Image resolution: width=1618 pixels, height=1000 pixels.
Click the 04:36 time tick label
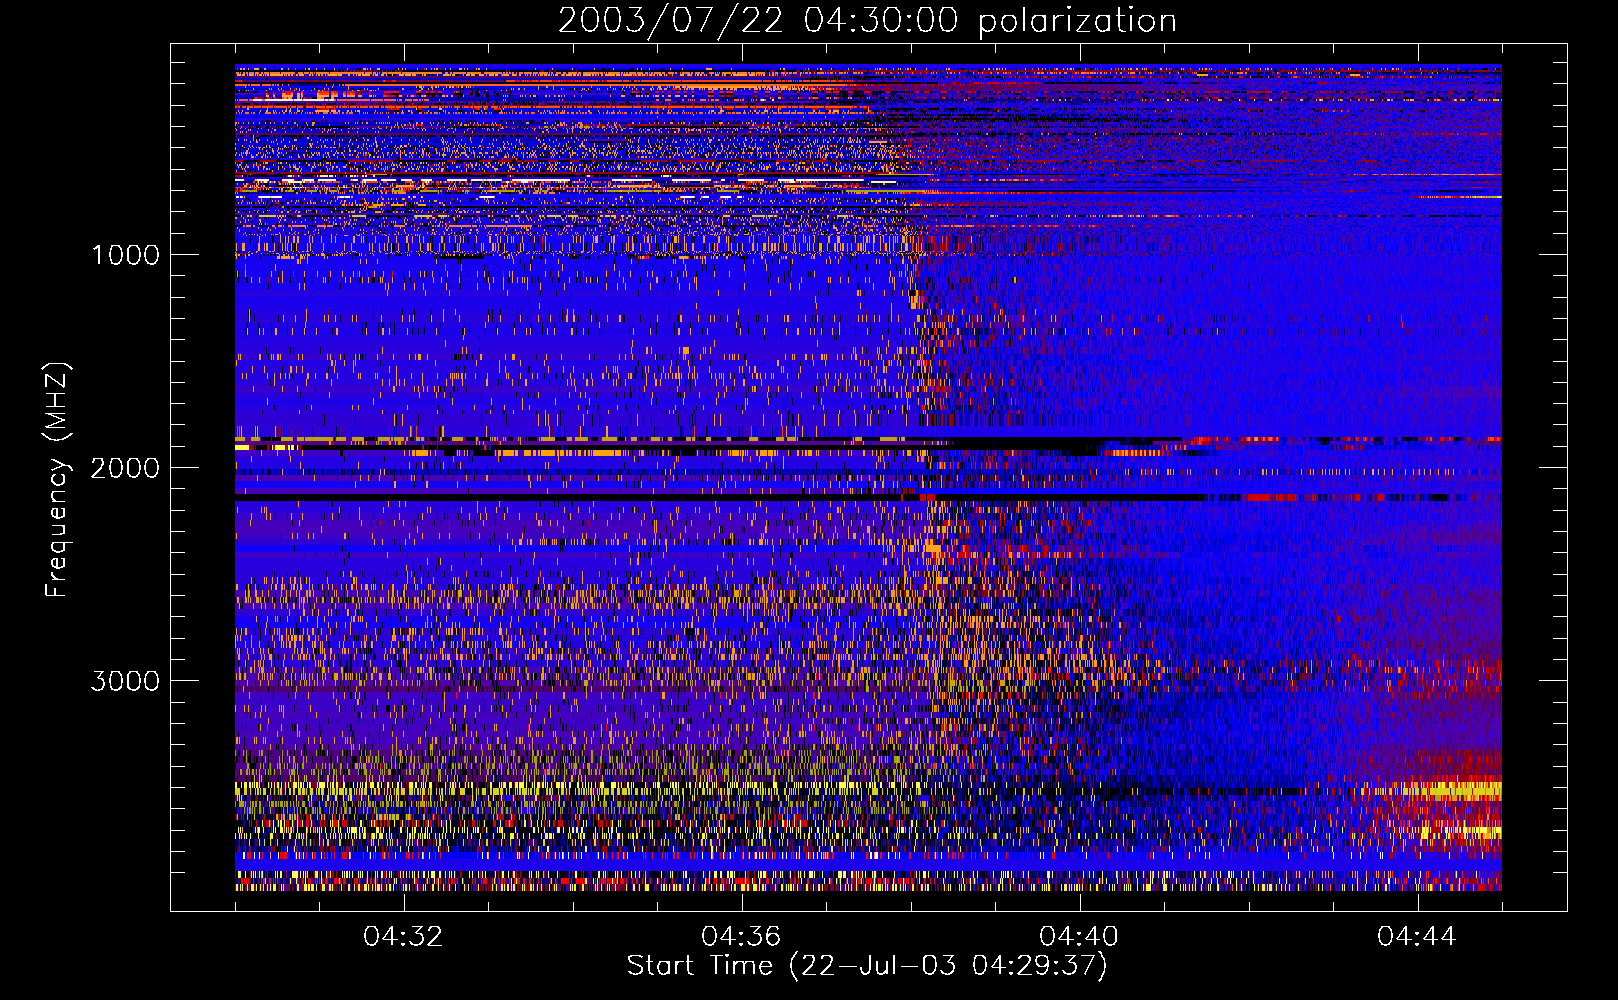(x=741, y=937)
